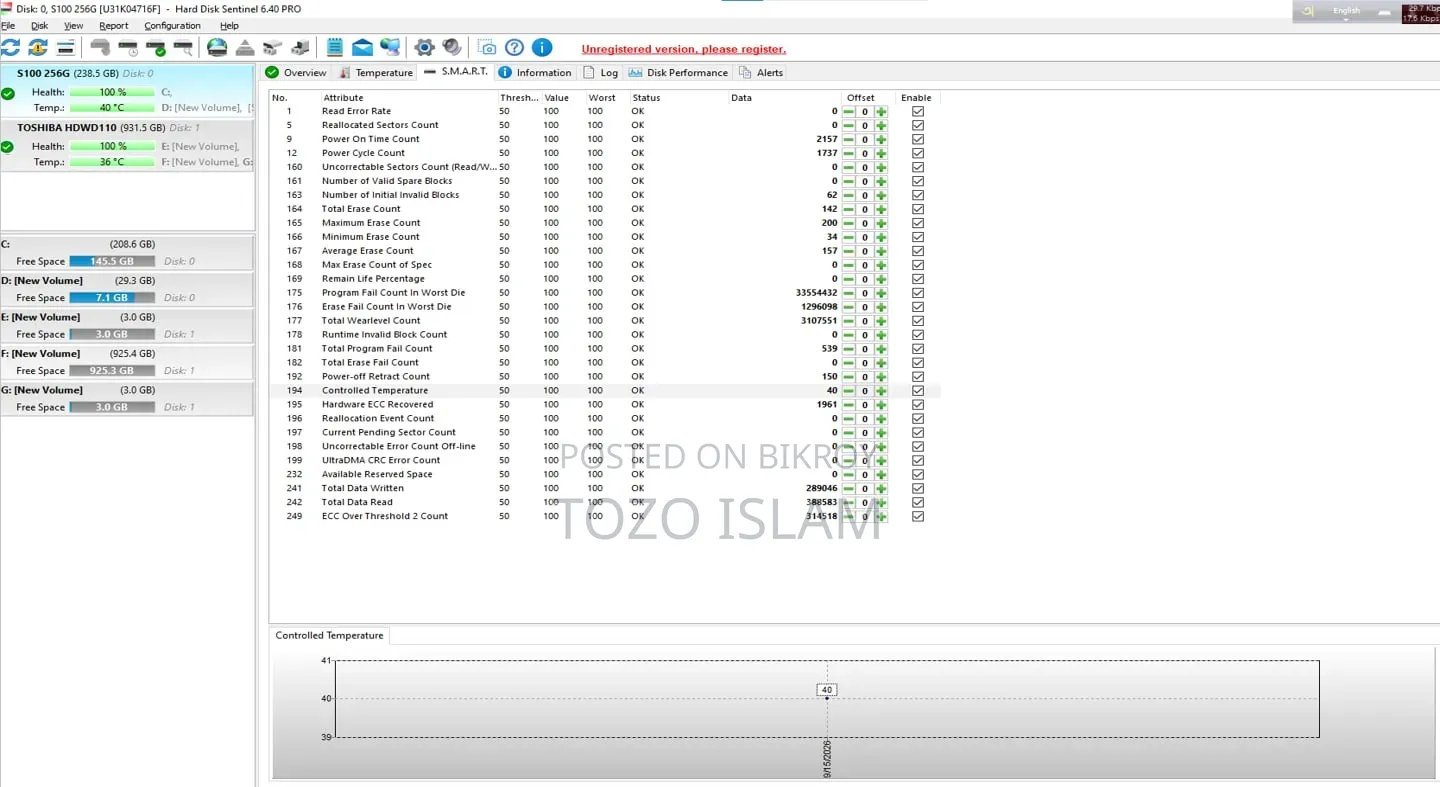Open settings via the gear toolbar icon

point(424,47)
